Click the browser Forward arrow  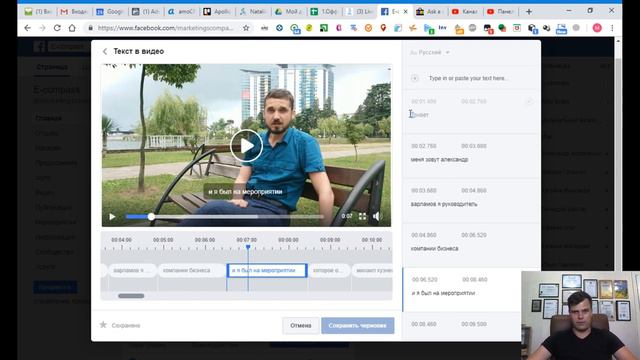pyautogui.click(x=42, y=28)
